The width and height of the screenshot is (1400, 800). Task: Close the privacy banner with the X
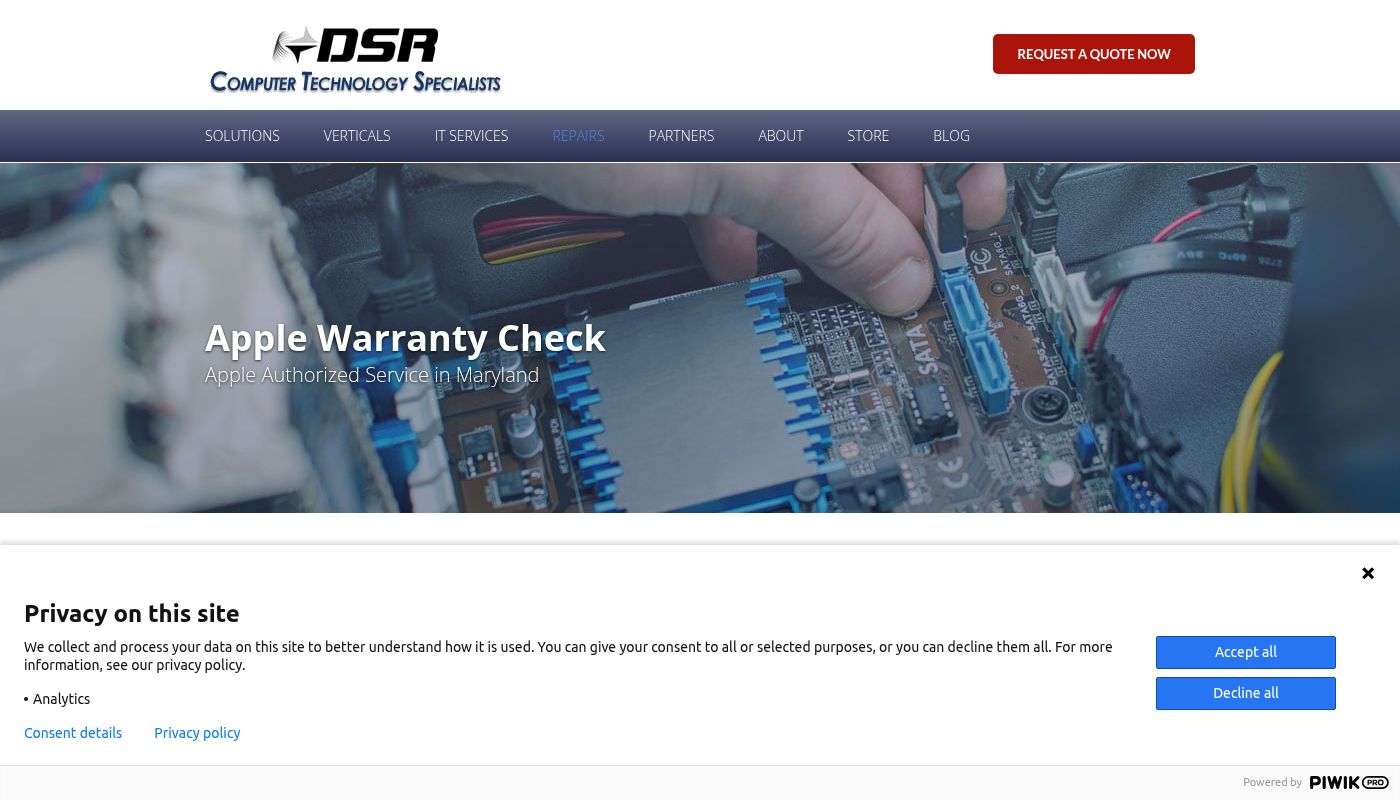1368,573
